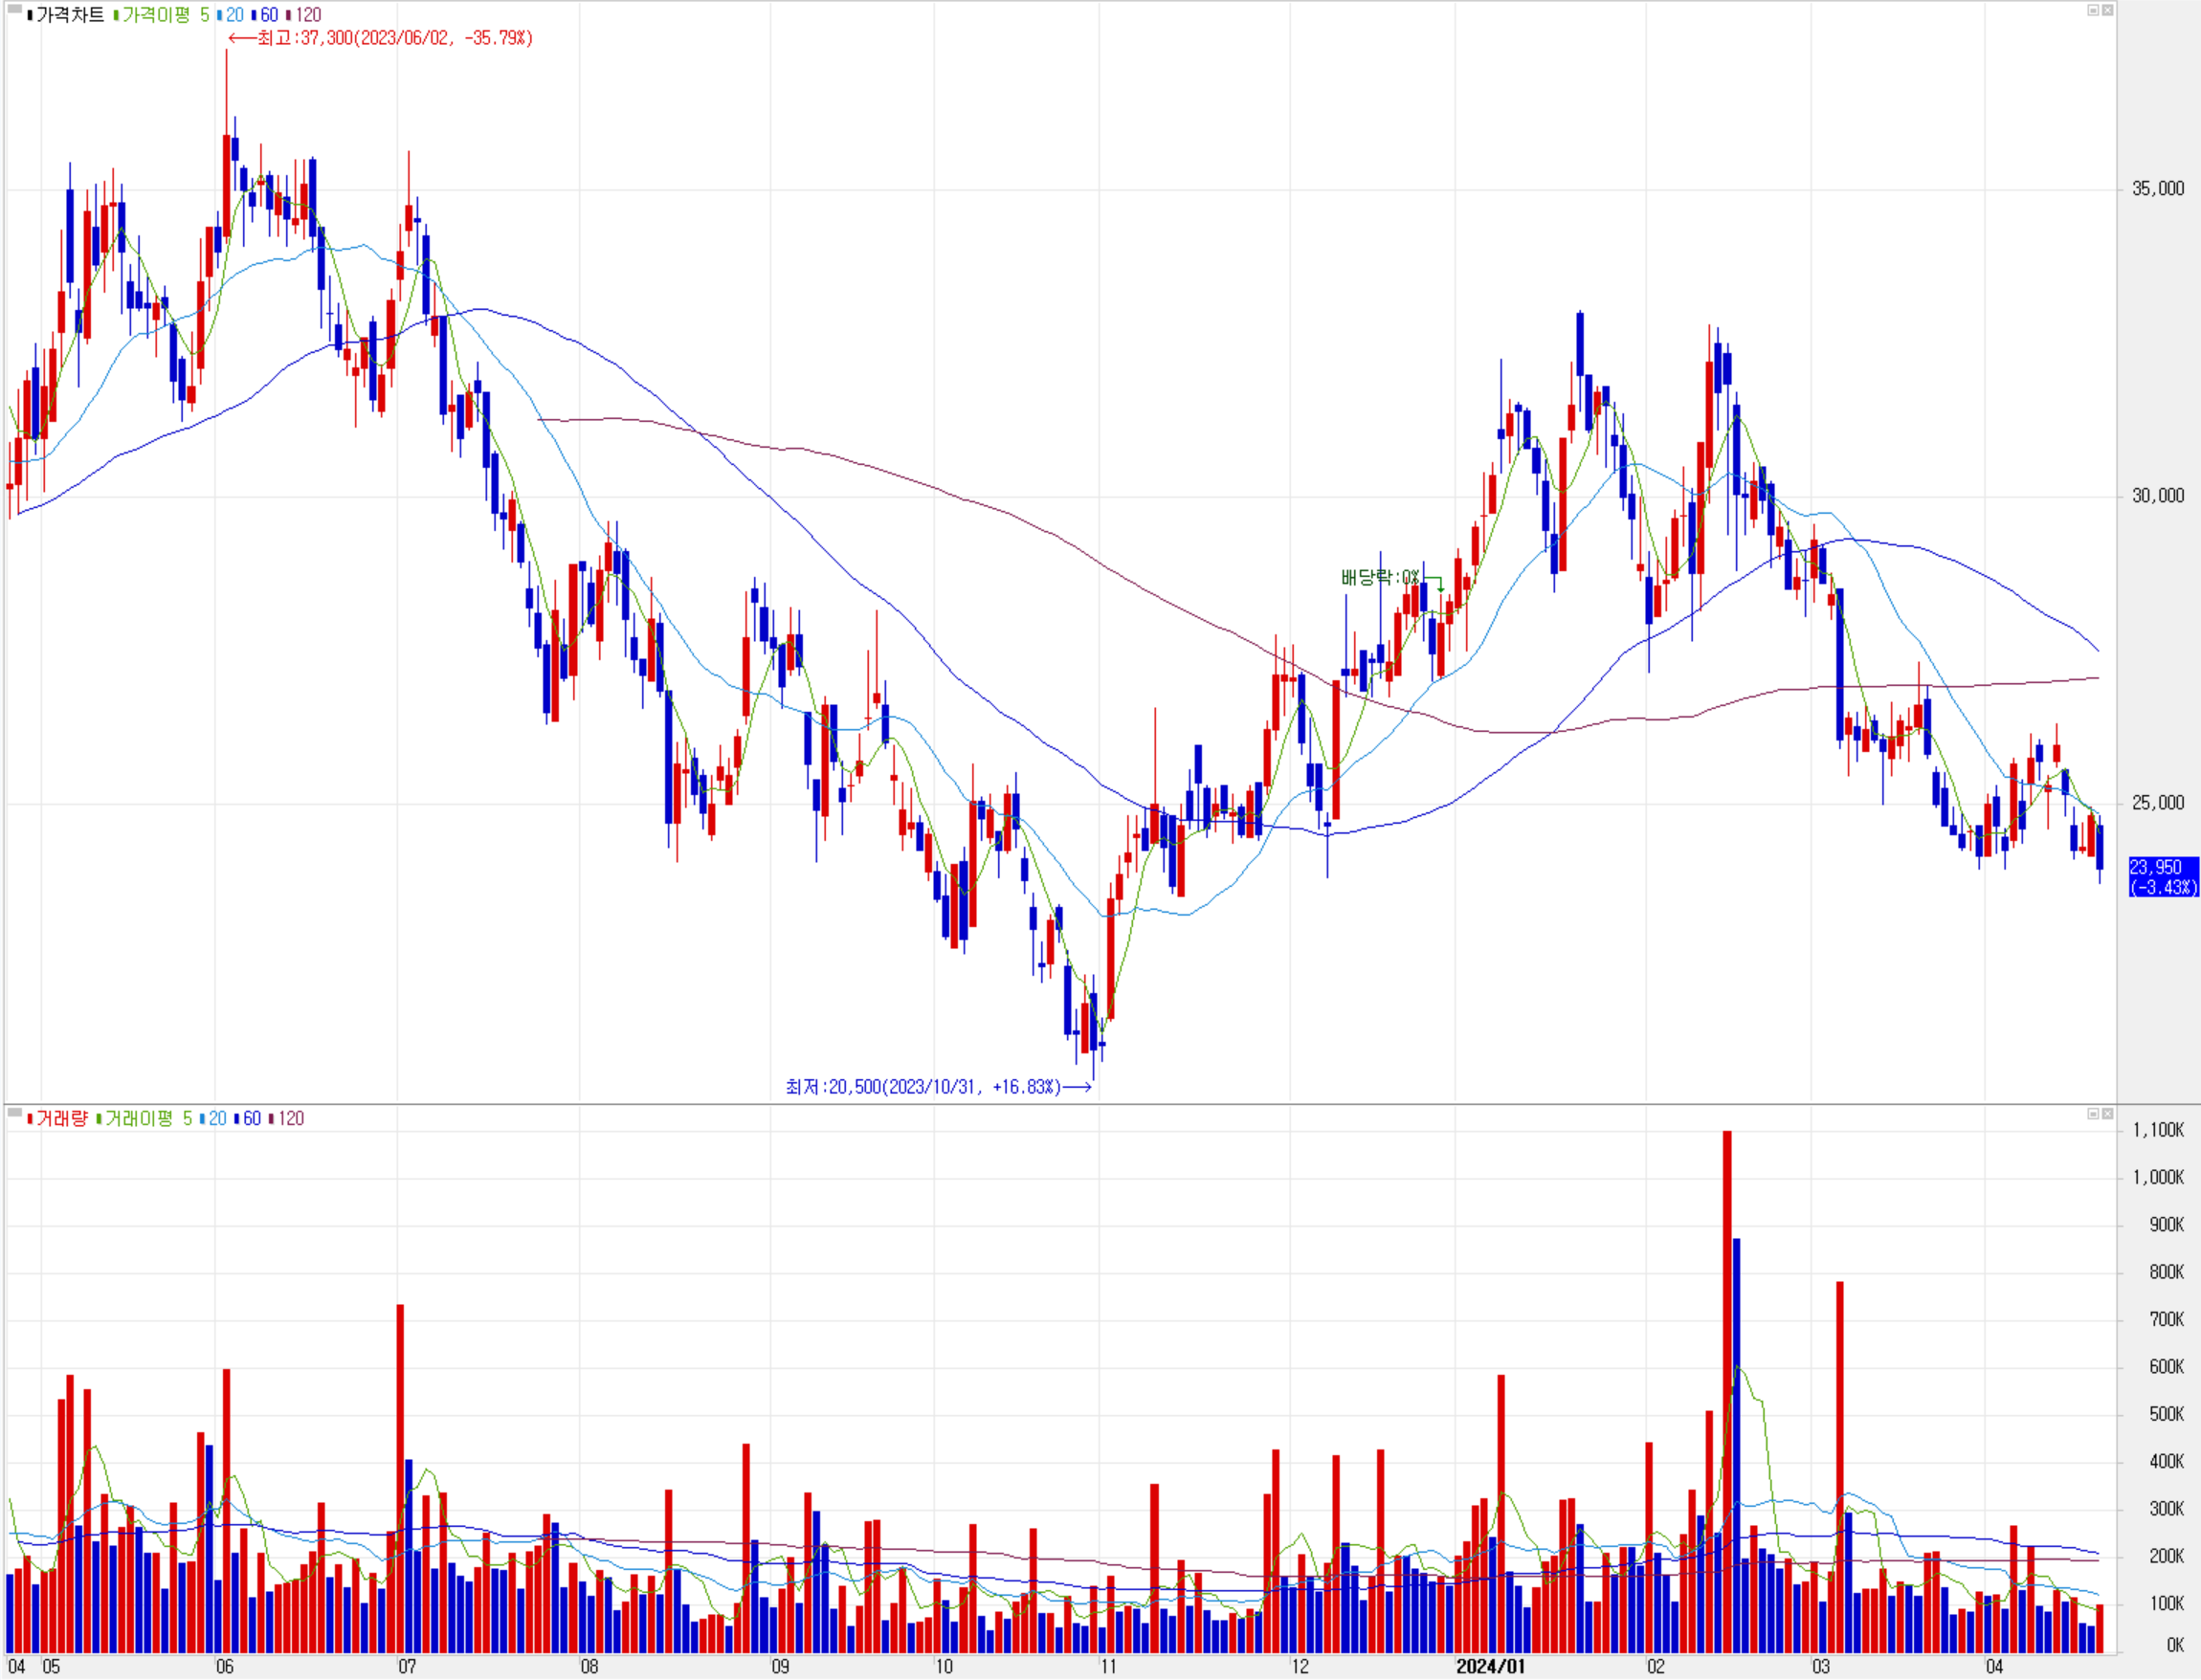Click the 배당락:0% dividend marker
This screenshot has width=2201, height=1680.
[1380, 577]
